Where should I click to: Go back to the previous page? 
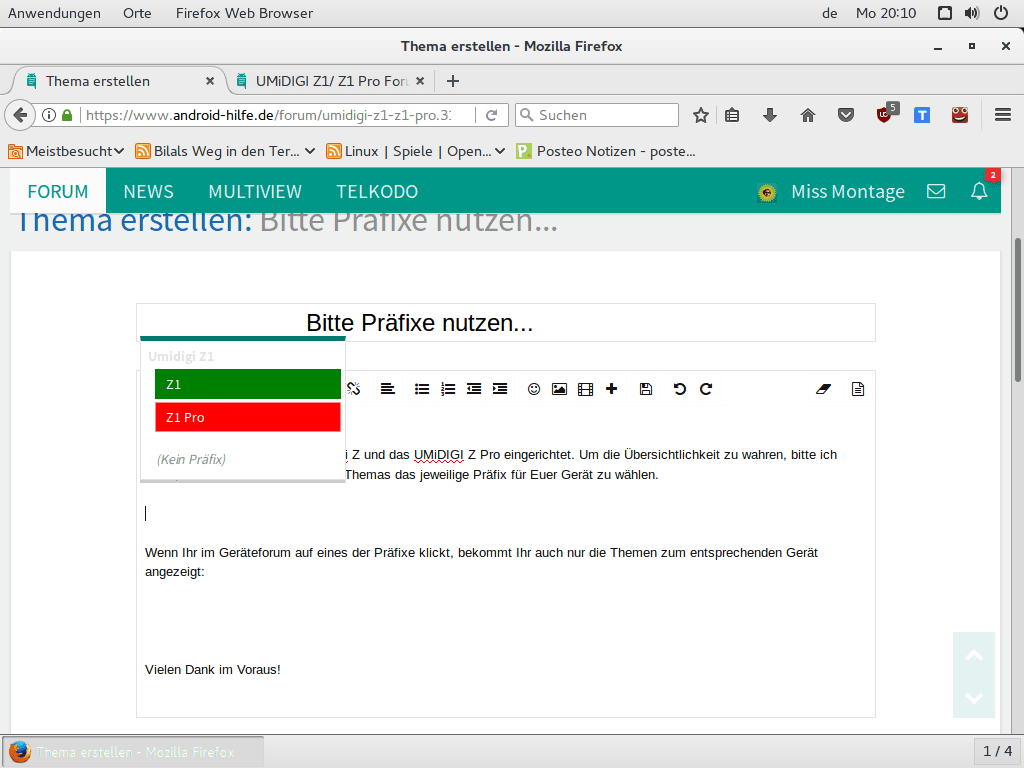tap(20, 116)
